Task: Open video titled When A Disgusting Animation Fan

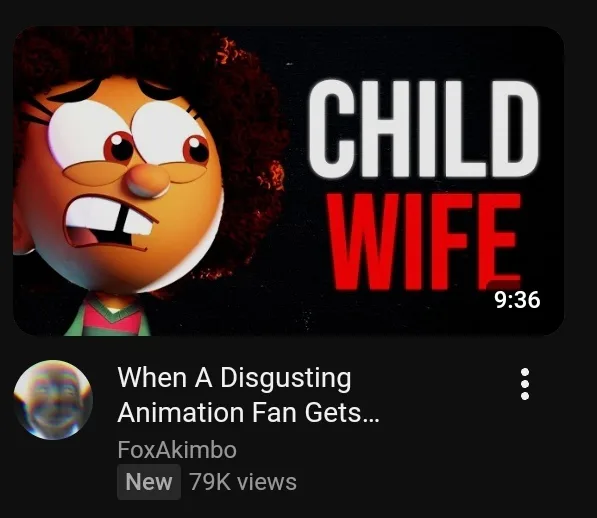Action: [x=248, y=395]
